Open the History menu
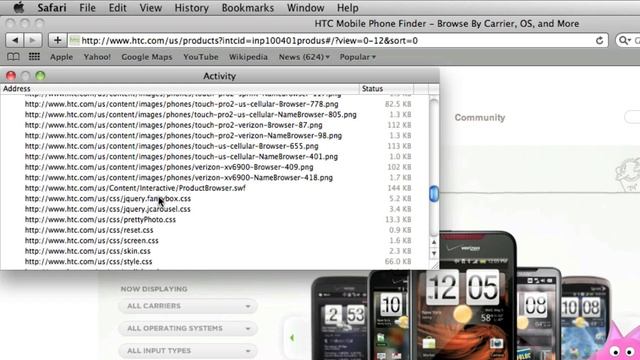Viewport: 640px width, 360px height. tap(191, 8)
